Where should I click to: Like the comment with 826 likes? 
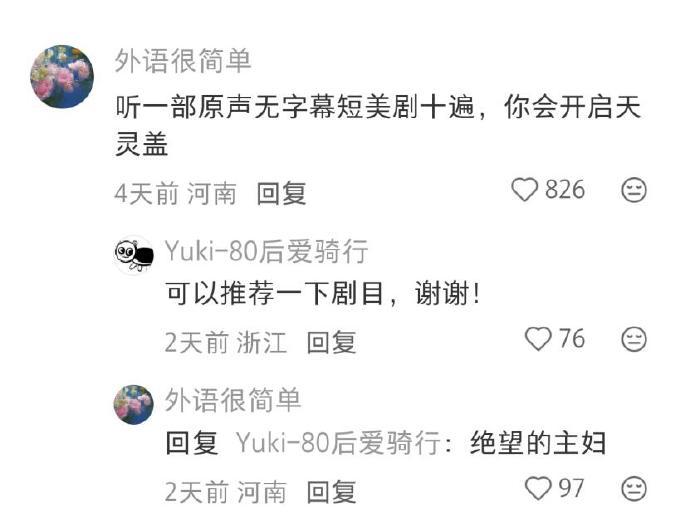(524, 190)
